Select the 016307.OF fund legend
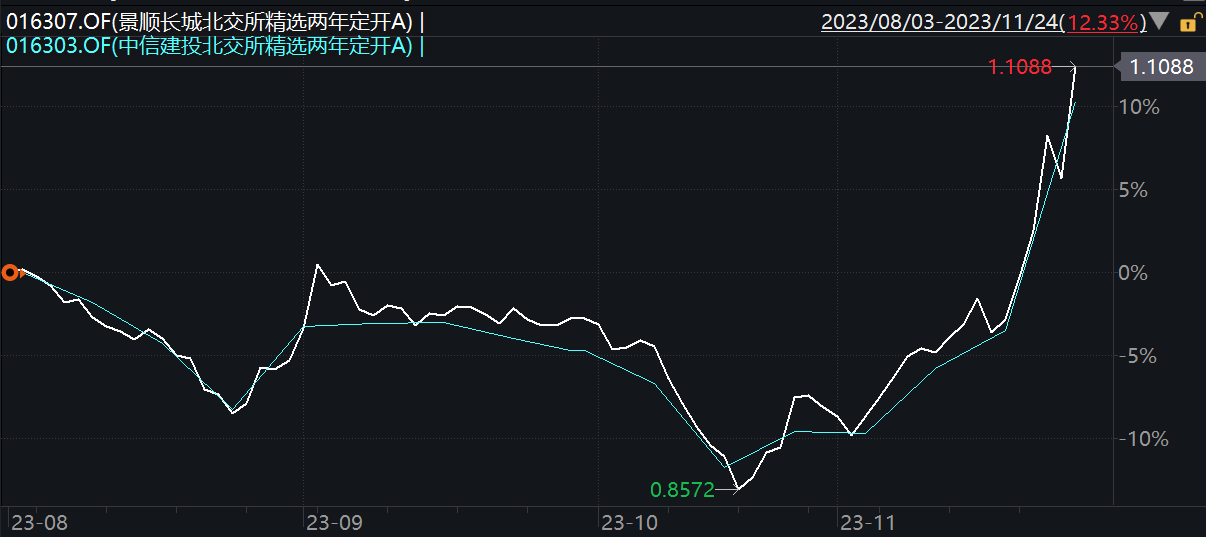The width and height of the screenshot is (1206, 537). click(210, 21)
